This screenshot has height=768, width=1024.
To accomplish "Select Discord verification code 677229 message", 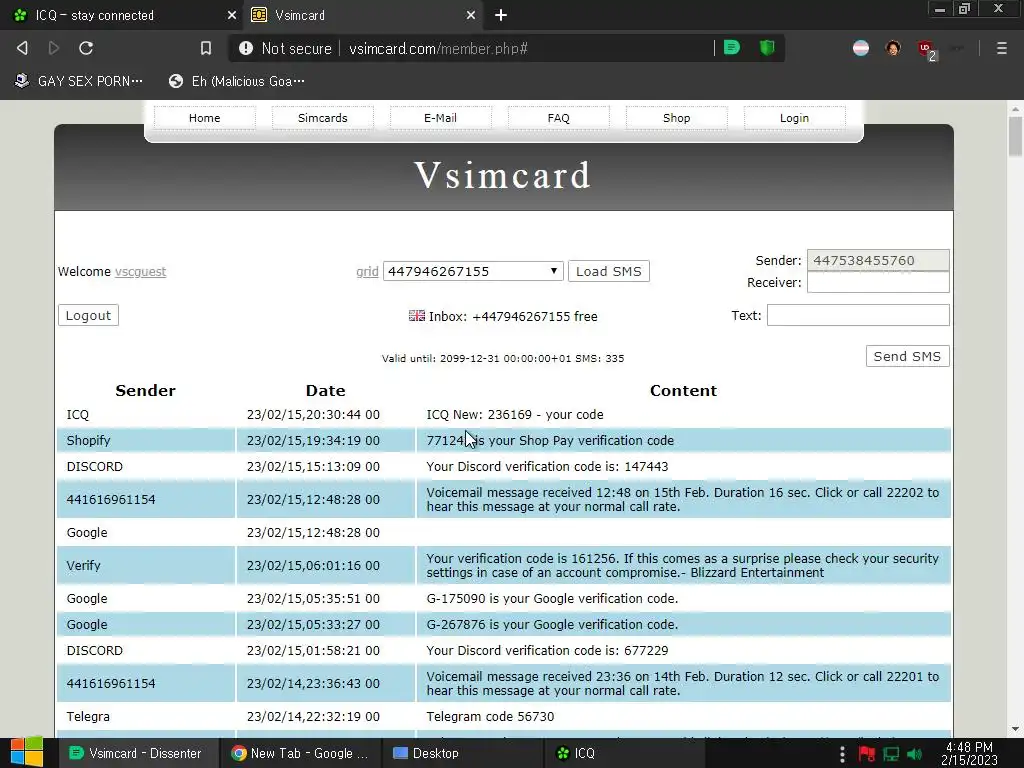I will click(547, 650).
